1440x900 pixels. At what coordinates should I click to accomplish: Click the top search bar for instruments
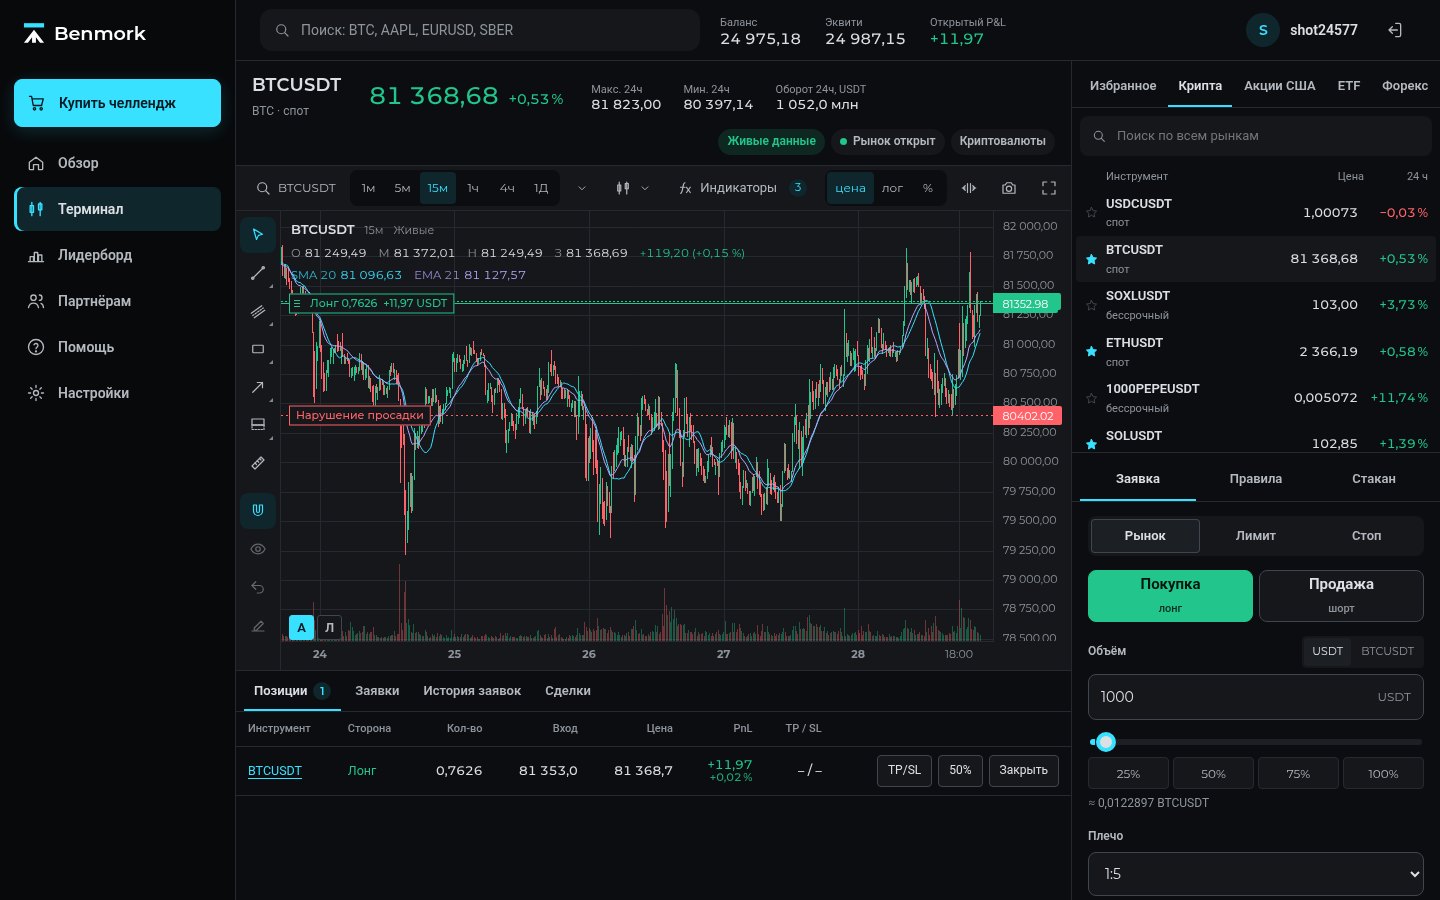(x=480, y=30)
